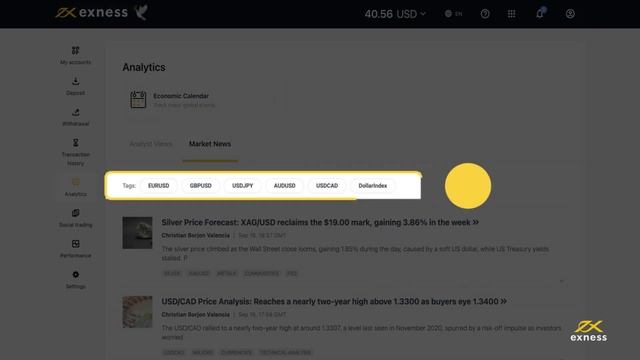Image resolution: width=640 pixels, height=360 pixels.
Task: Open the Settings gear in the sidebar
Action: 76,274
